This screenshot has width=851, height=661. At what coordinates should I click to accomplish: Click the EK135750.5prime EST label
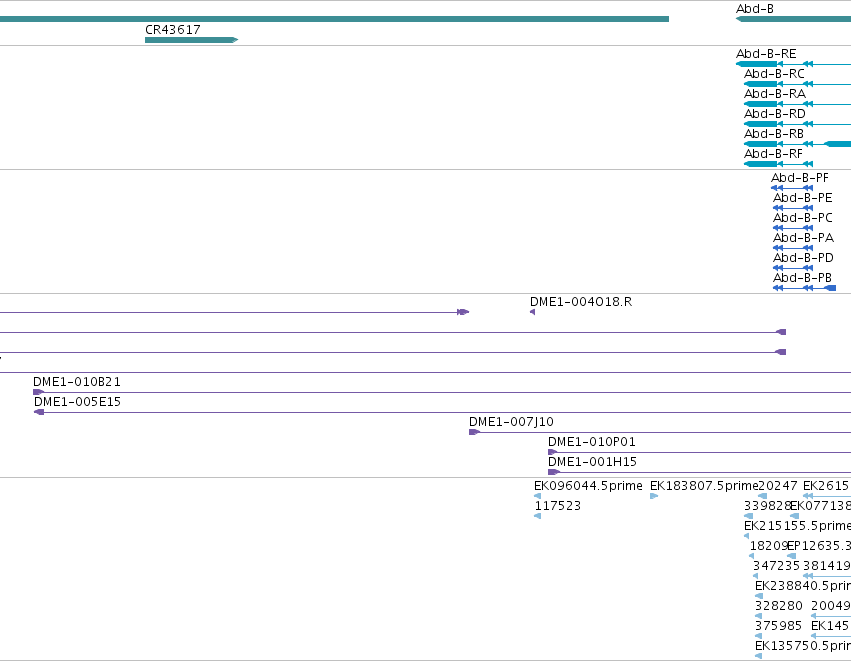tap(803, 646)
